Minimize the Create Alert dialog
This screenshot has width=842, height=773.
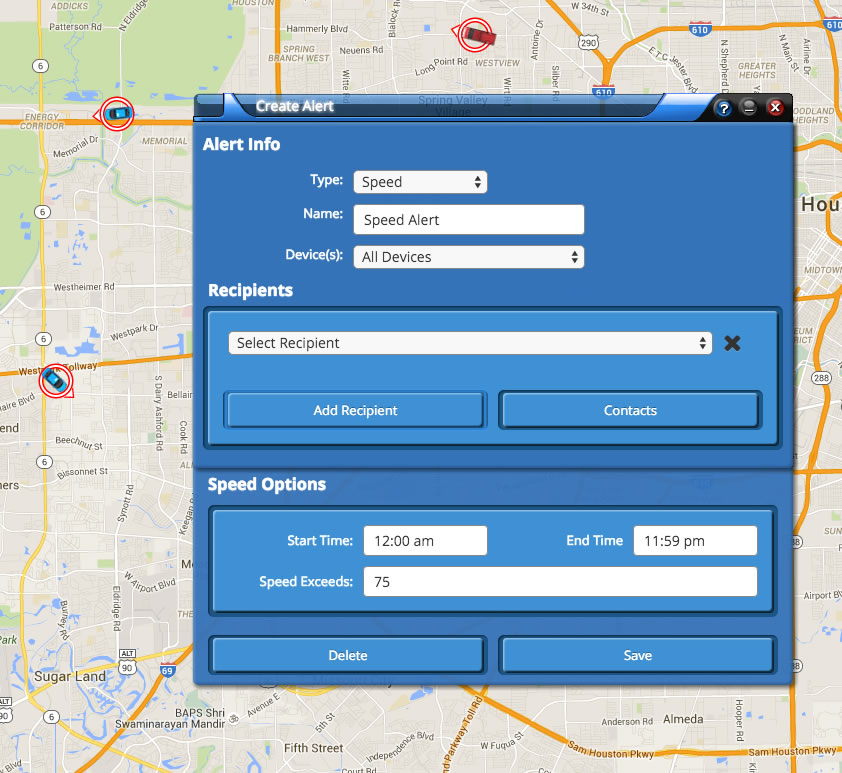(x=749, y=108)
